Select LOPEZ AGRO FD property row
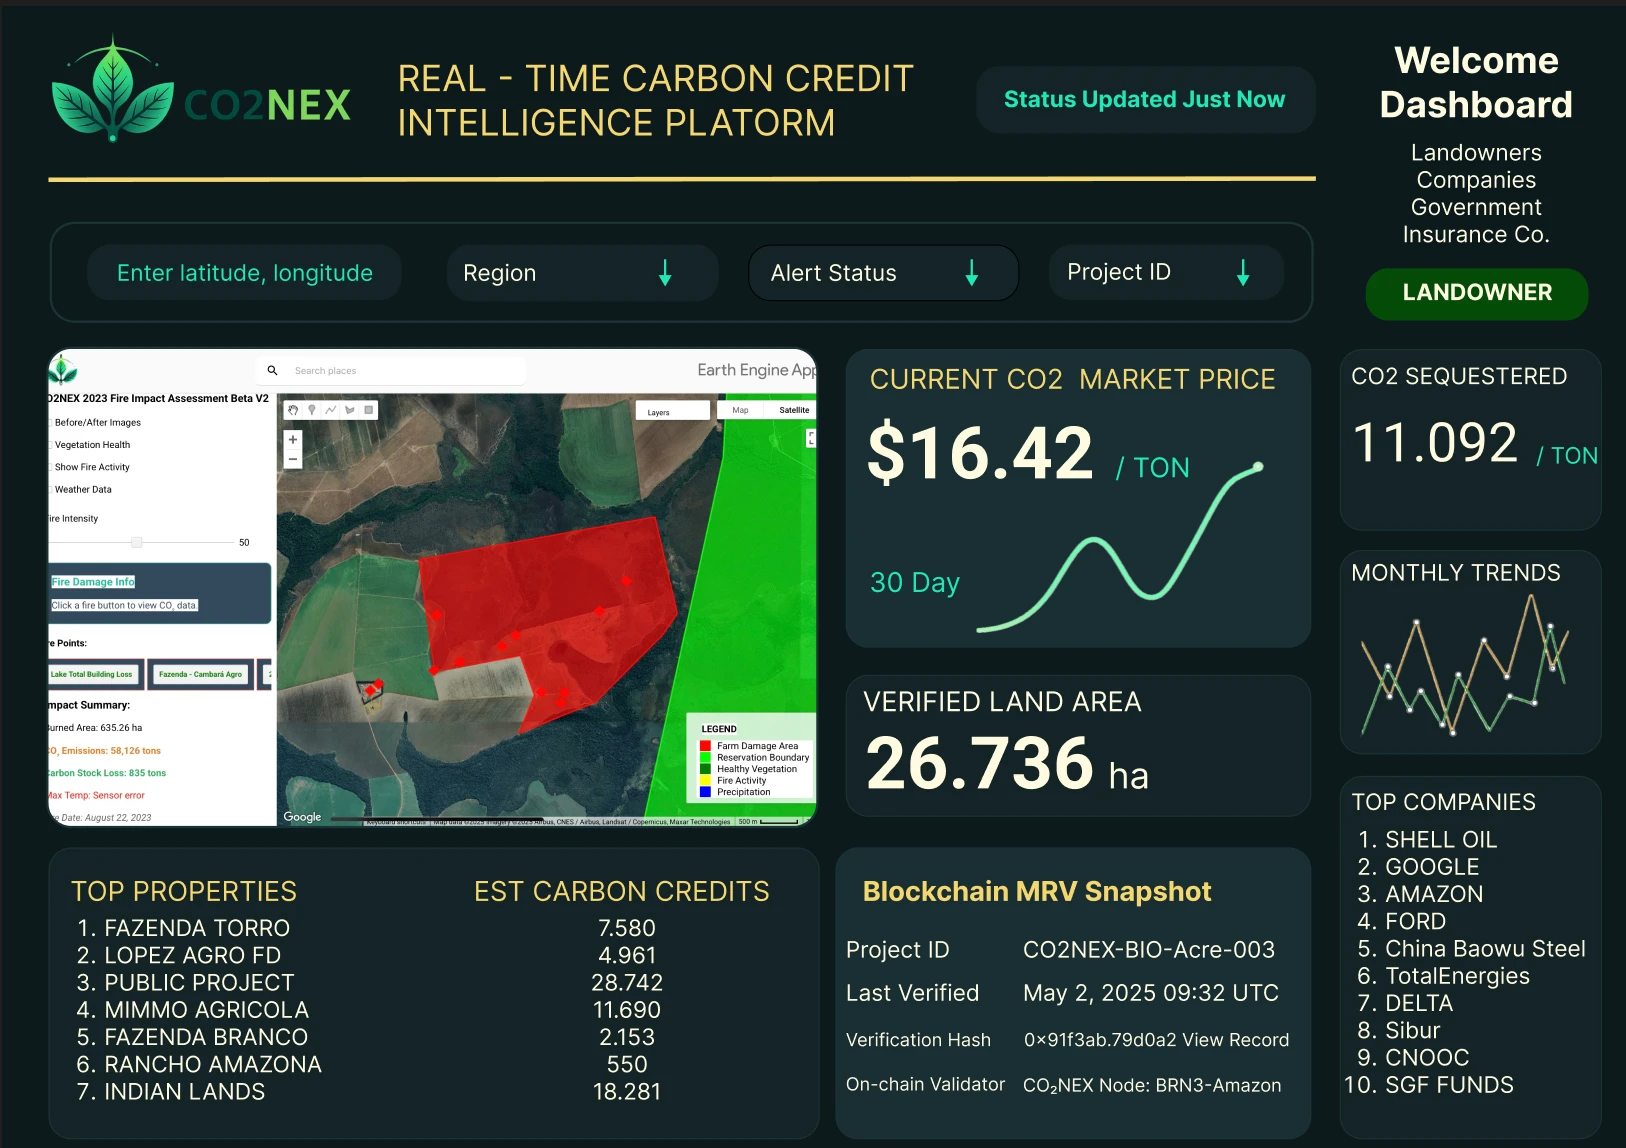The width and height of the screenshot is (1626, 1148). click(179, 955)
